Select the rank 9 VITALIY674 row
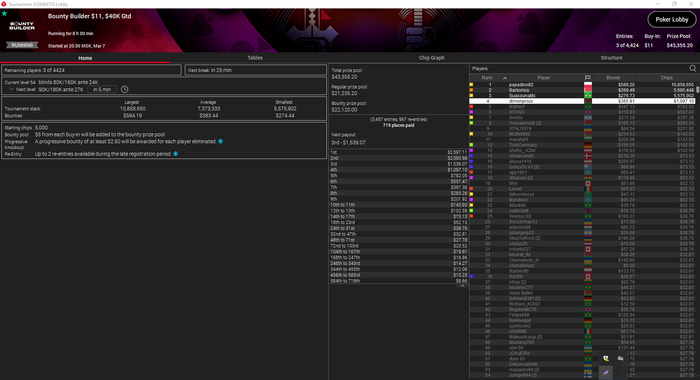Viewport: 700px width, 380px height. [582, 129]
